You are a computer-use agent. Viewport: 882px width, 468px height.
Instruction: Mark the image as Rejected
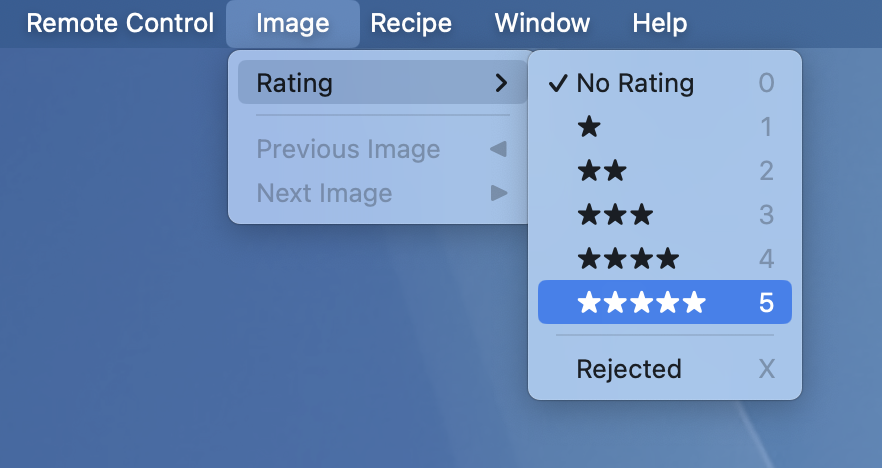[629, 369]
